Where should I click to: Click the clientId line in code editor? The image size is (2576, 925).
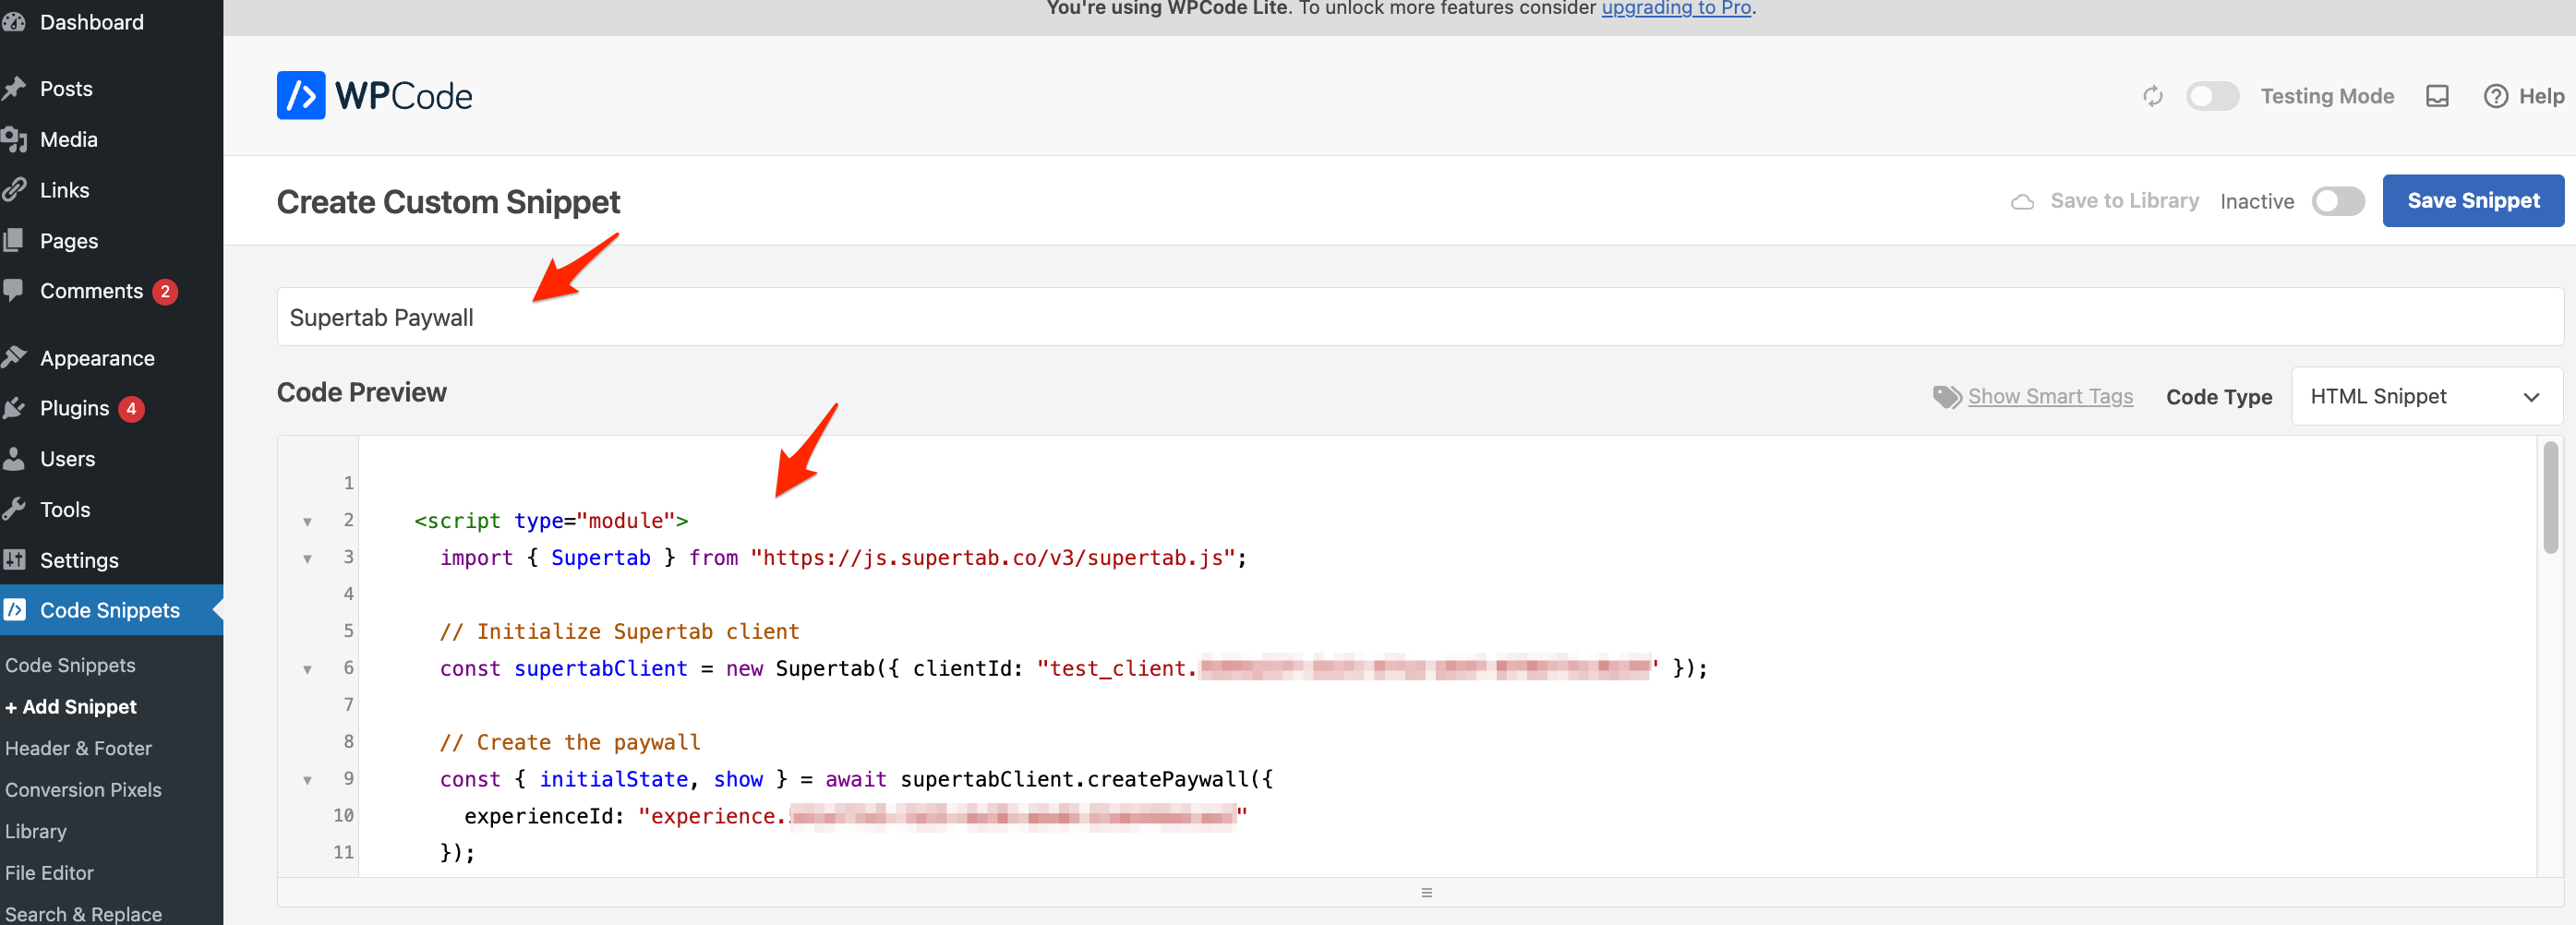point(1073,669)
